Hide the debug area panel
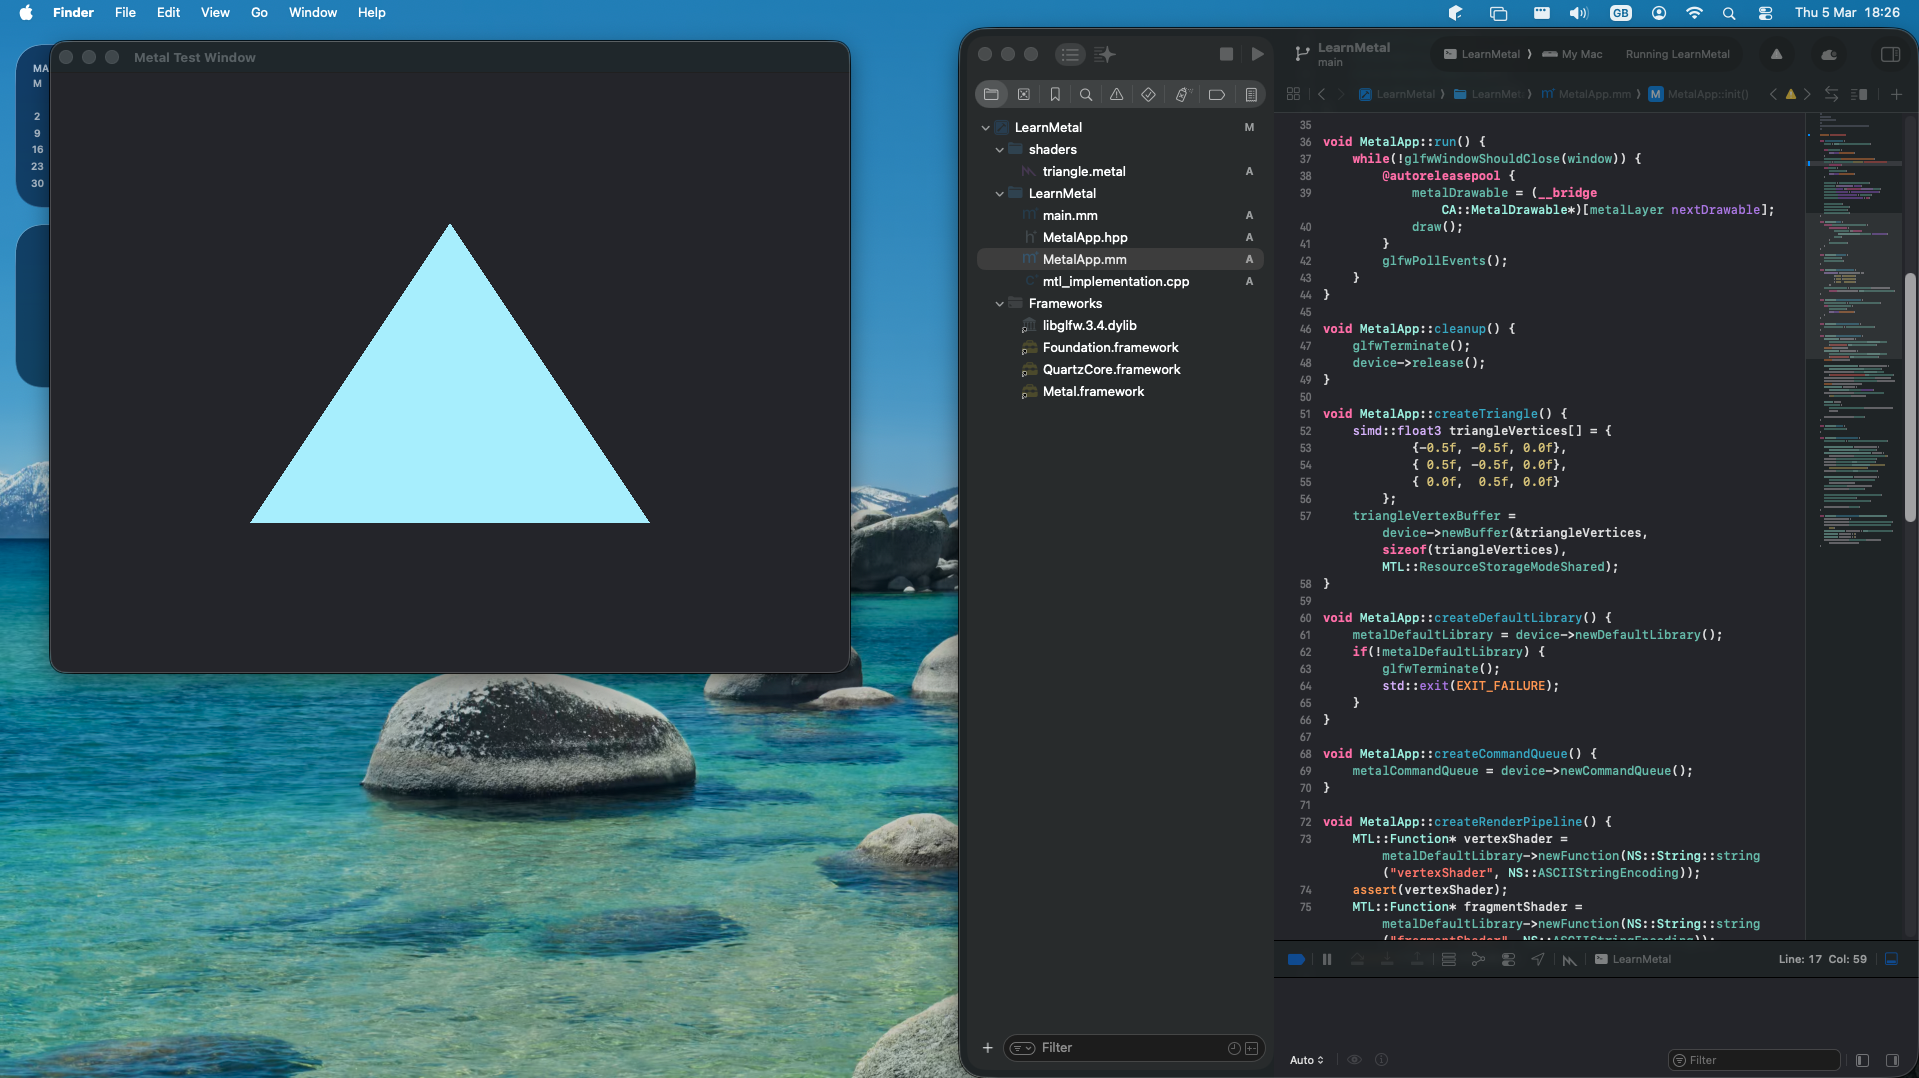Viewport: 1919px width, 1078px height. pyautogui.click(x=1891, y=959)
